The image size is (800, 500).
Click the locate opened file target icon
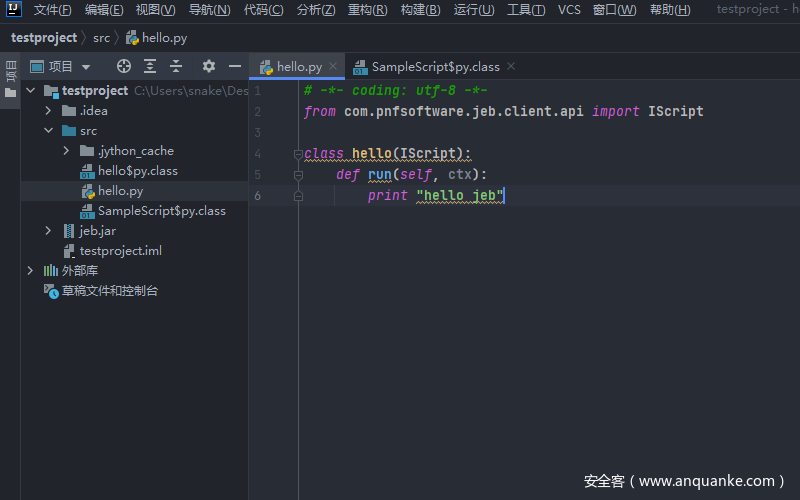124,66
